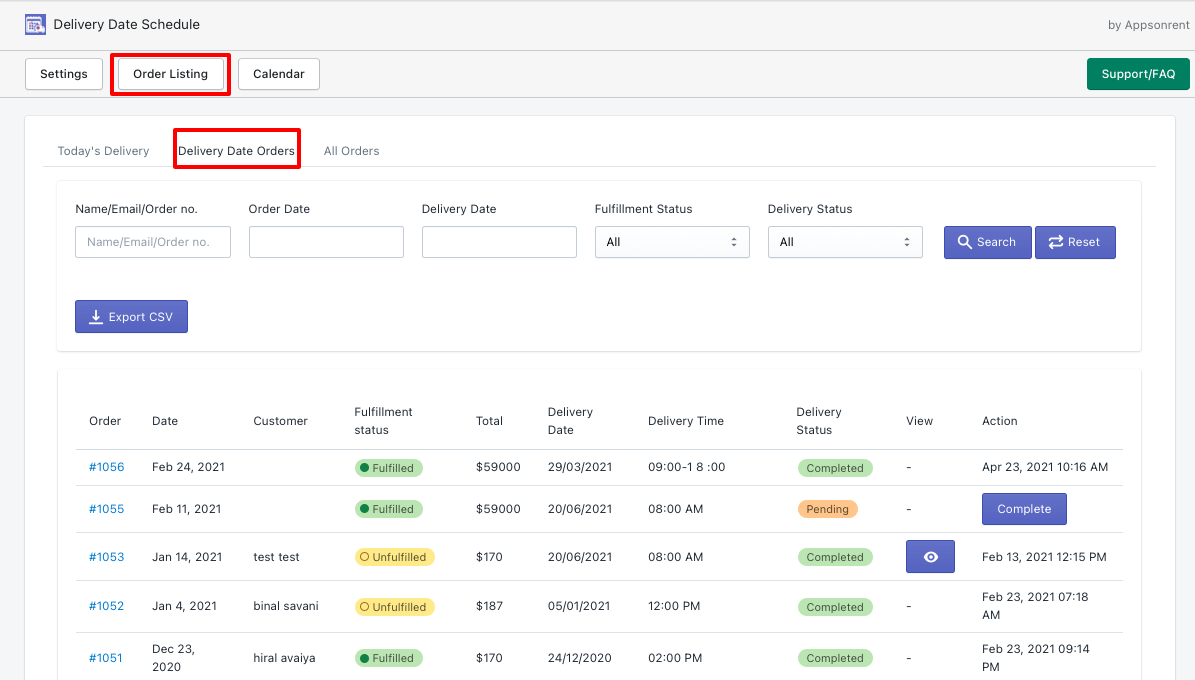Click Completed status of order #1053
This screenshot has height=680, width=1195.
click(x=835, y=557)
